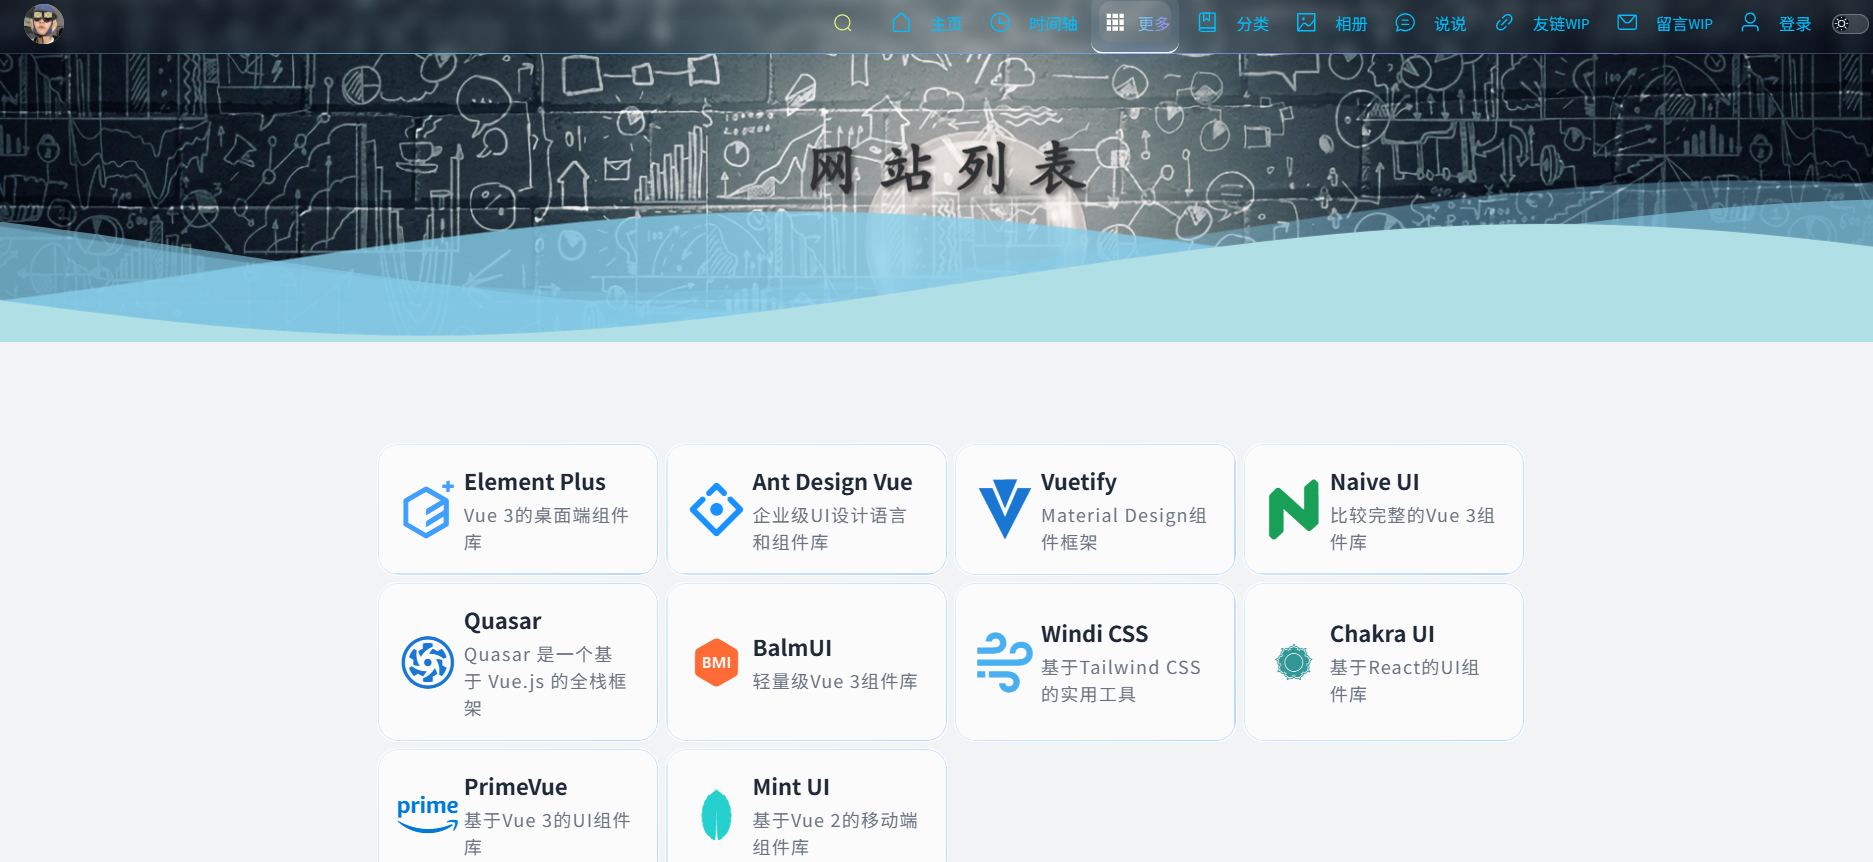Image resolution: width=1873 pixels, height=862 pixels.
Task: Open the Mint UI title
Action: pos(791,787)
